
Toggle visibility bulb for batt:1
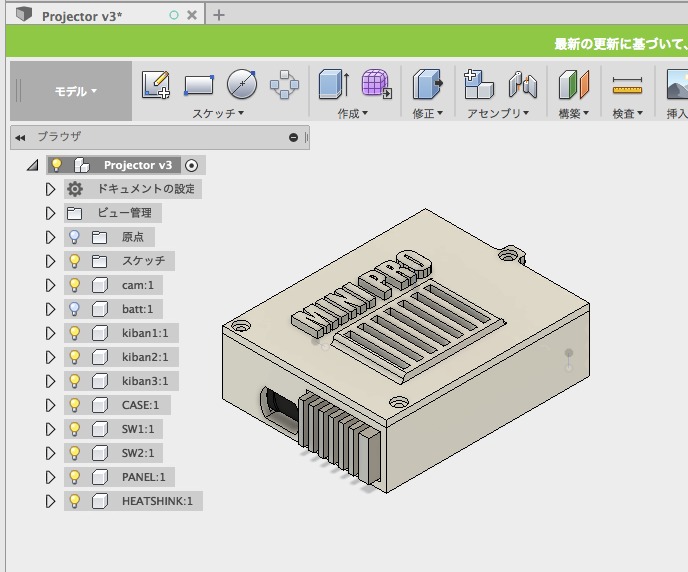(74, 309)
